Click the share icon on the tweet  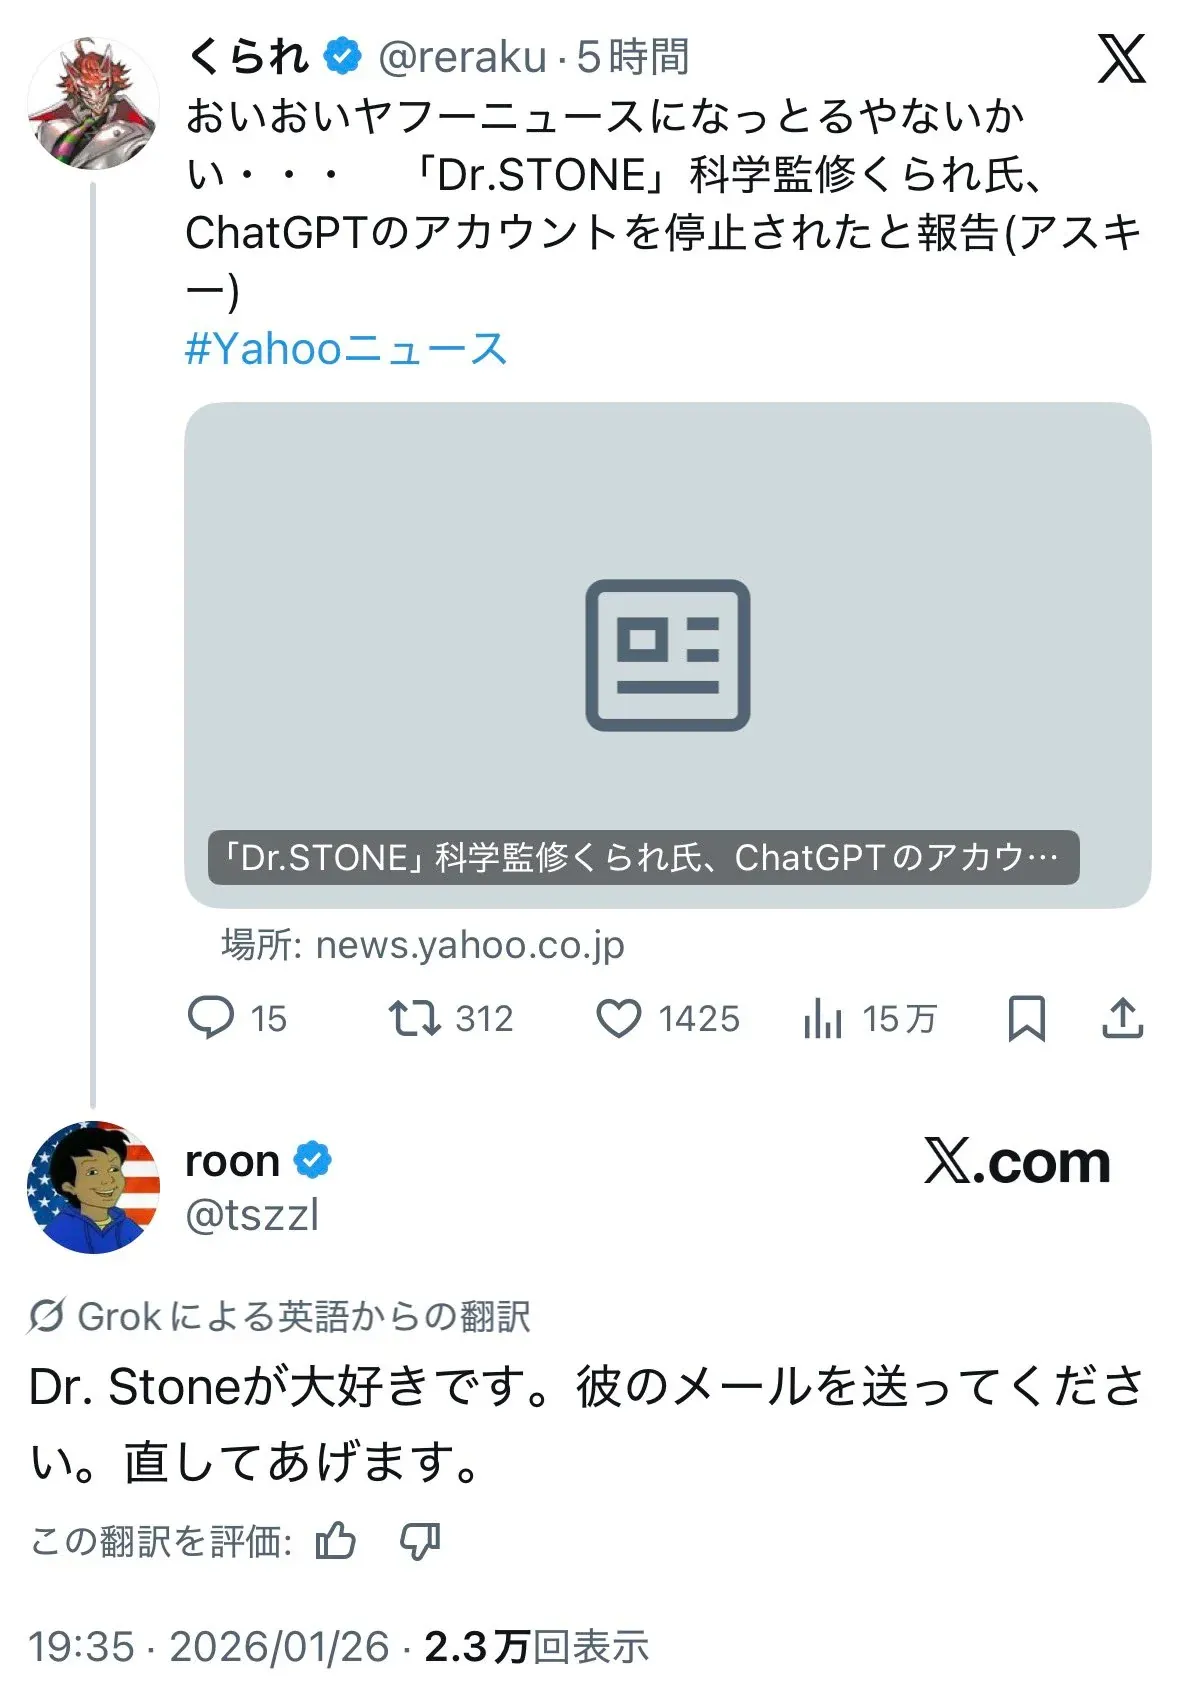click(x=1123, y=1018)
